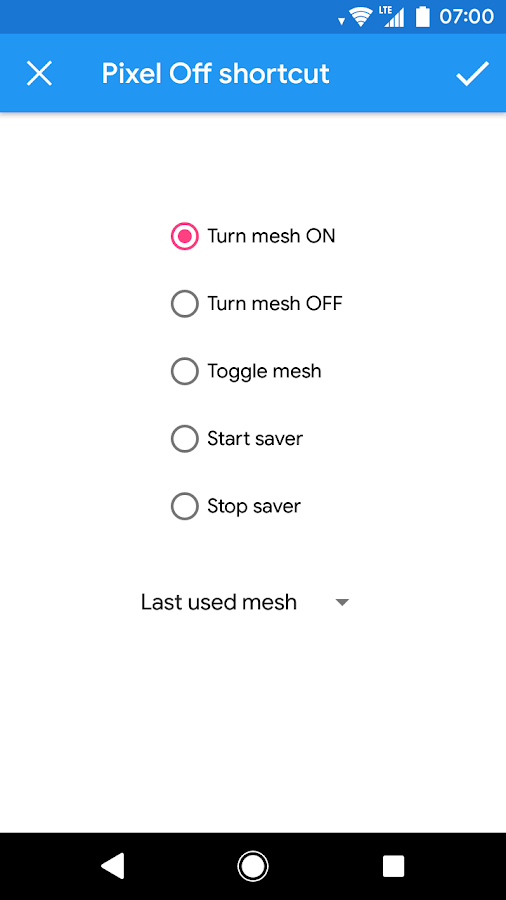Select the Turn mesh OFF radio button
Screen dimensions: 506x900
[185, 304]
